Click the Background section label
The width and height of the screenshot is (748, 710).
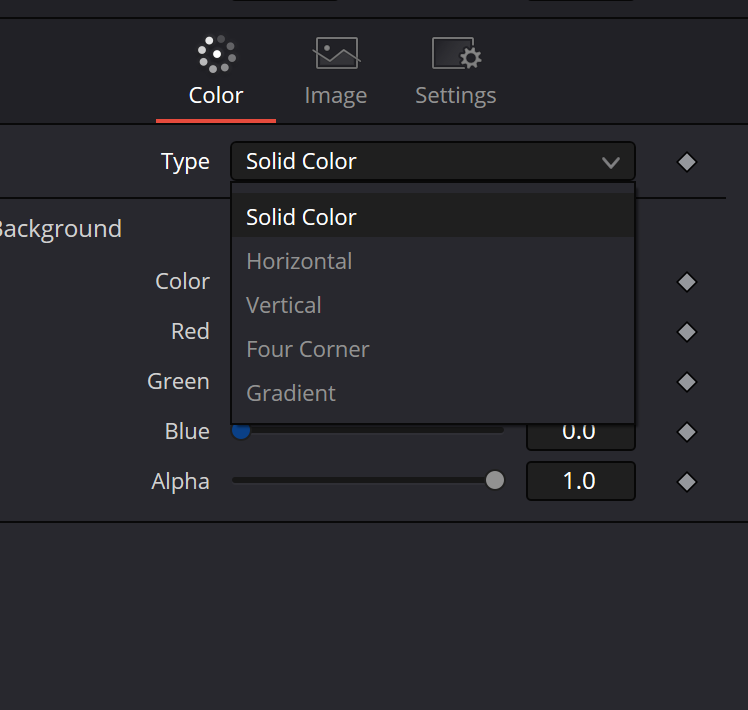click(x=60, y=230)
